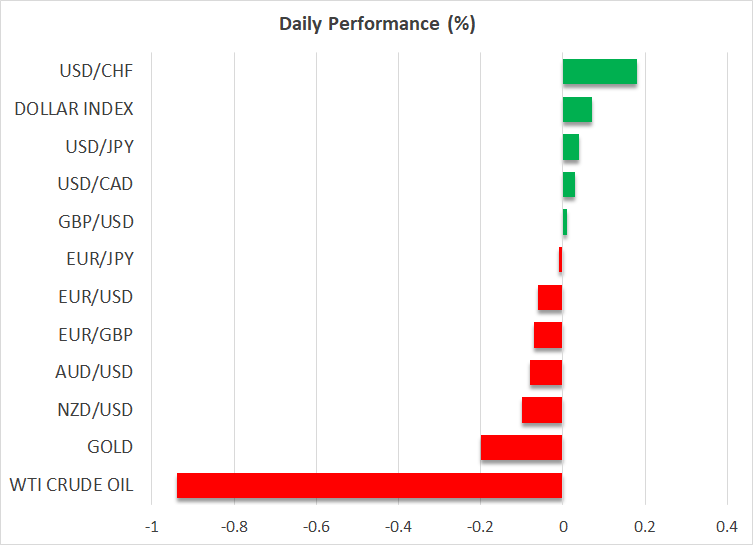Click the long WTI CRUDE OIL bar
The width and height of the screenshot is (753, 545).
[x=369, y=485]
